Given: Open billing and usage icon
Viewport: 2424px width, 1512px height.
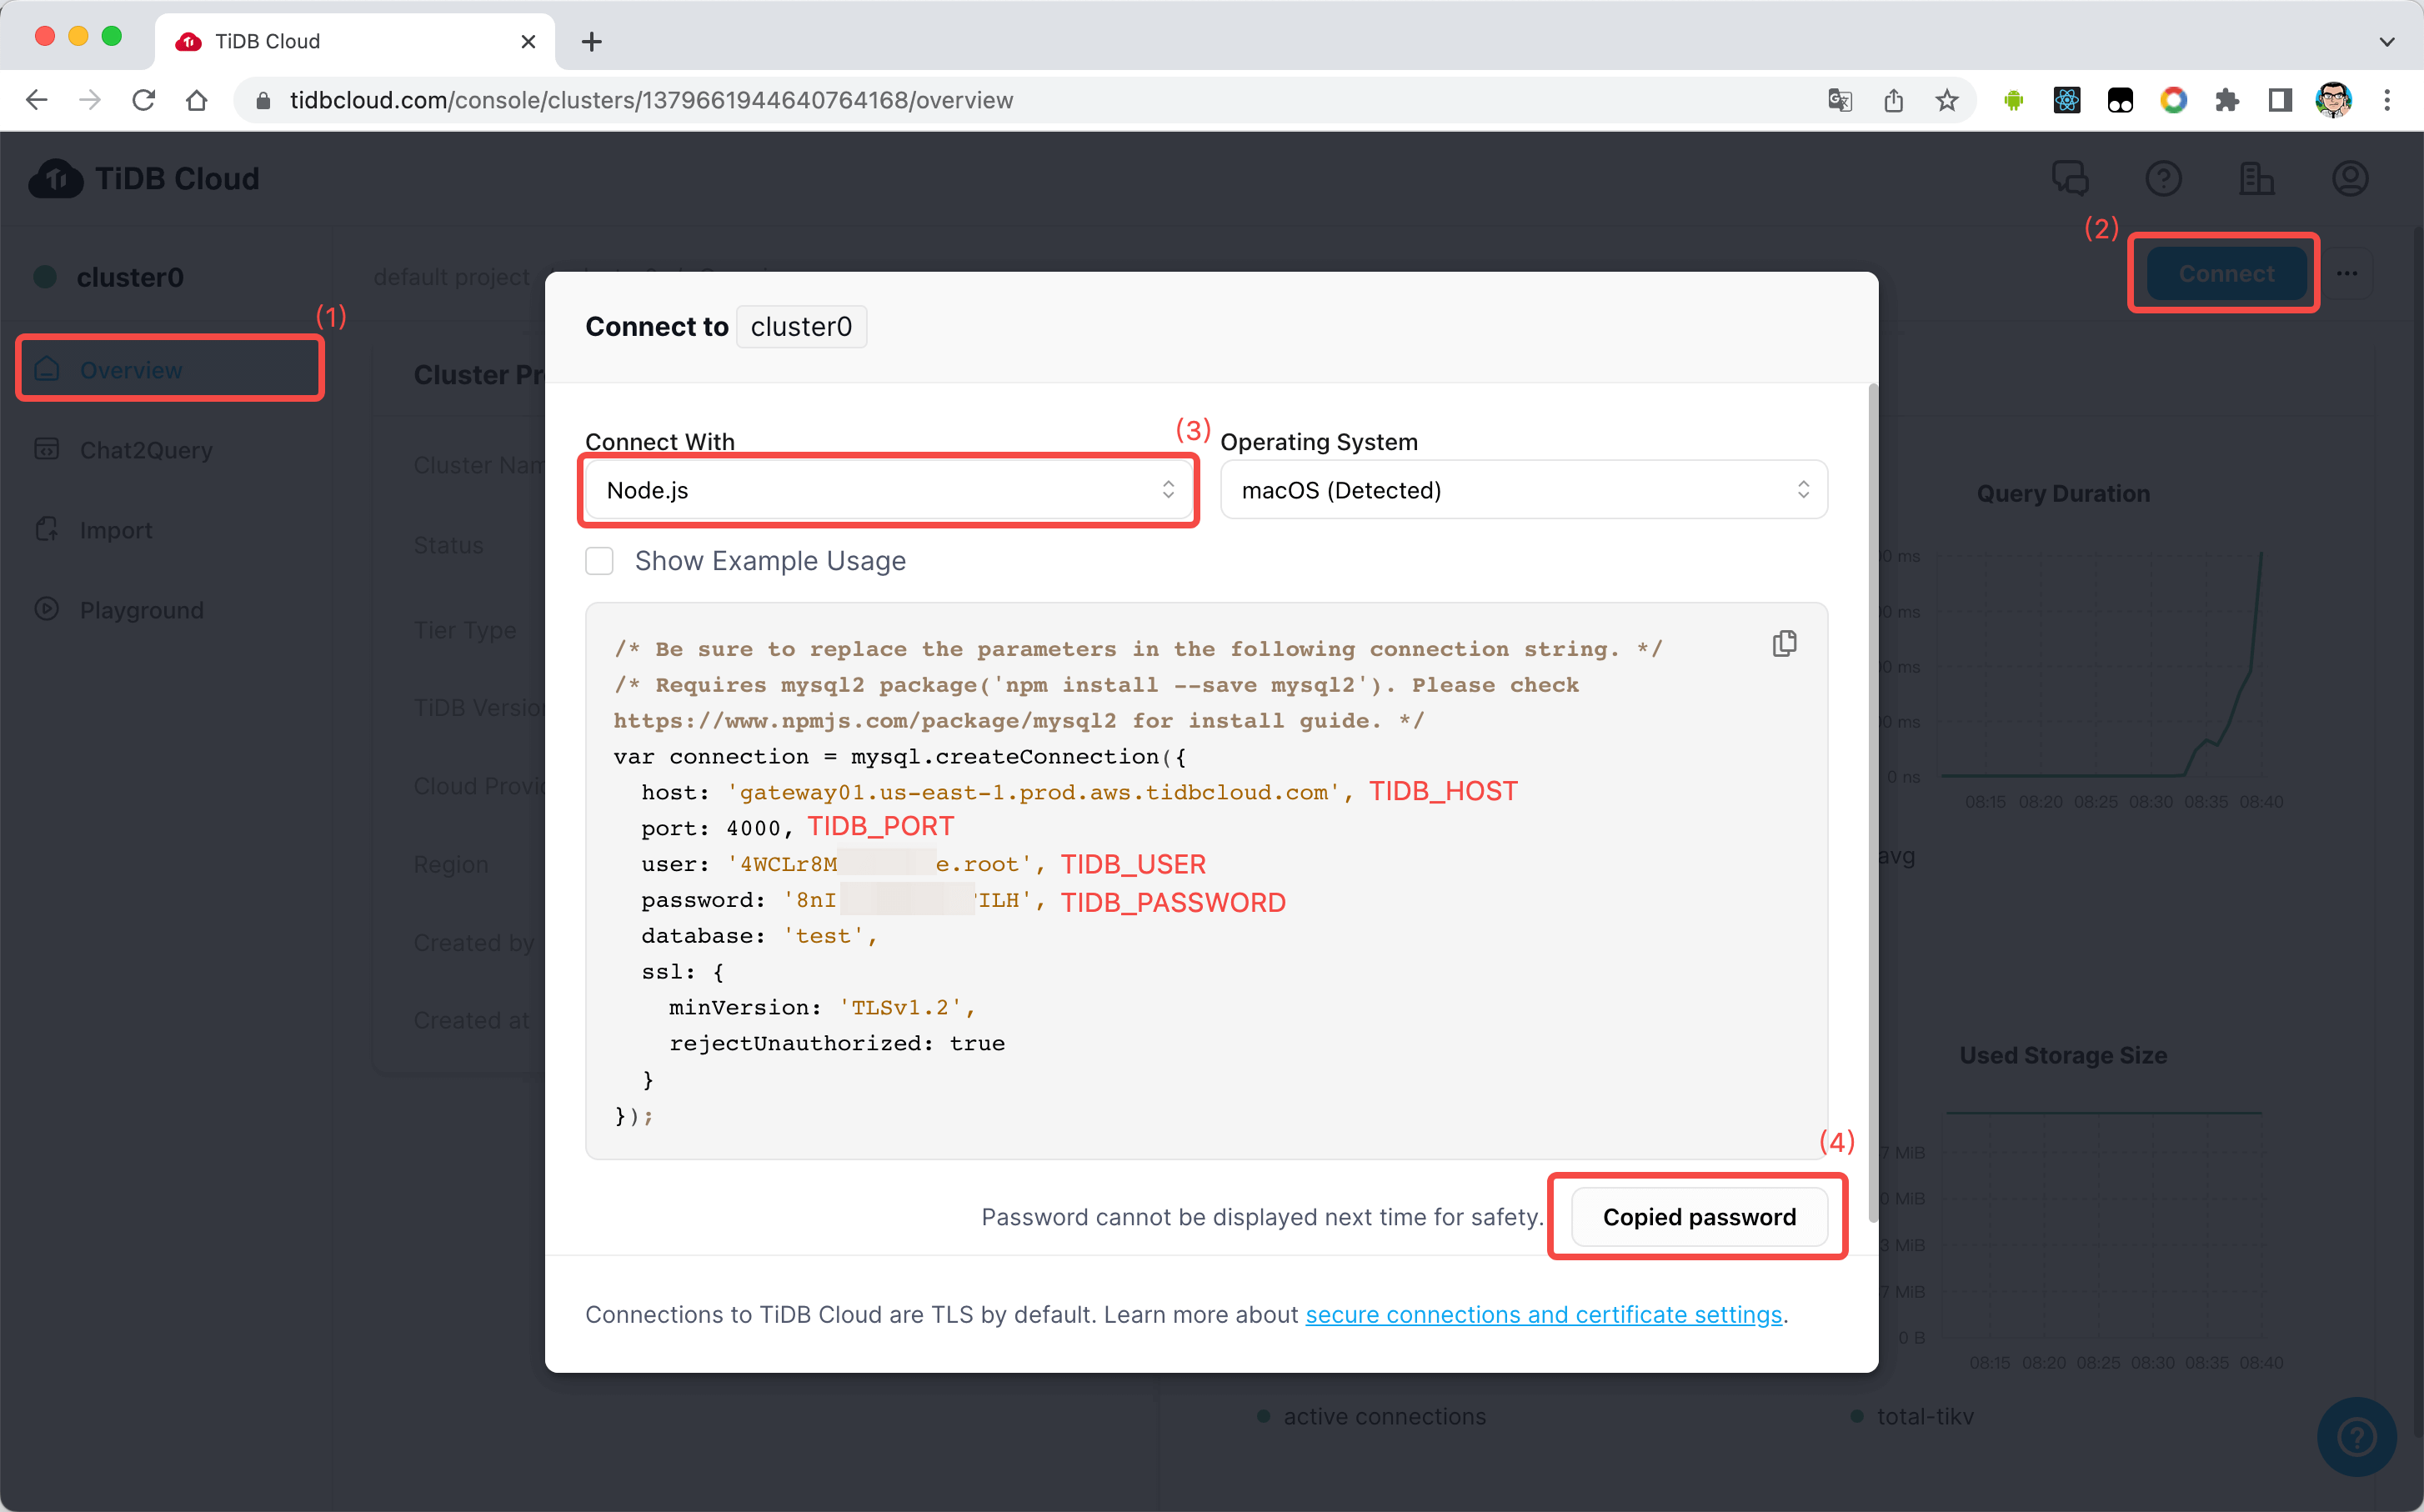Looking at the screenshot, I should point(2256,179).
